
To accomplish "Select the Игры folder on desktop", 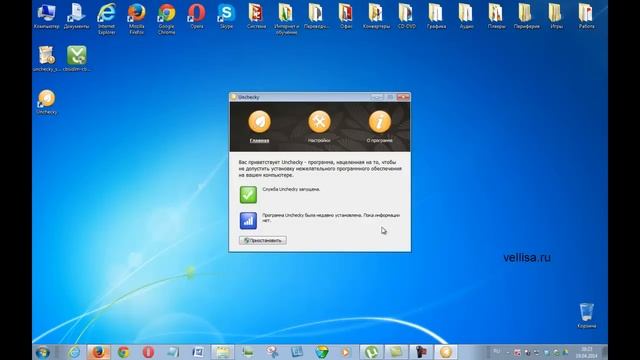I will pos(556,16).
